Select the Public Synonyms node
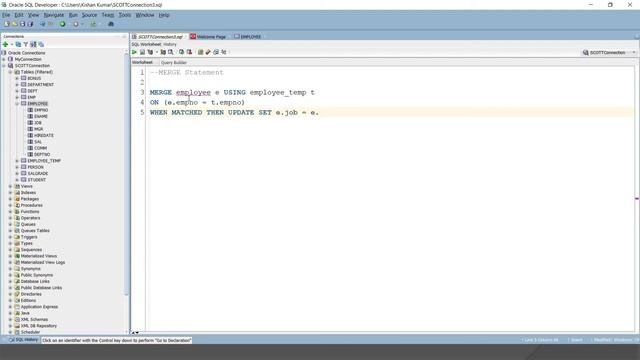This screenshot has width=640, height=360. coord(37,275)
